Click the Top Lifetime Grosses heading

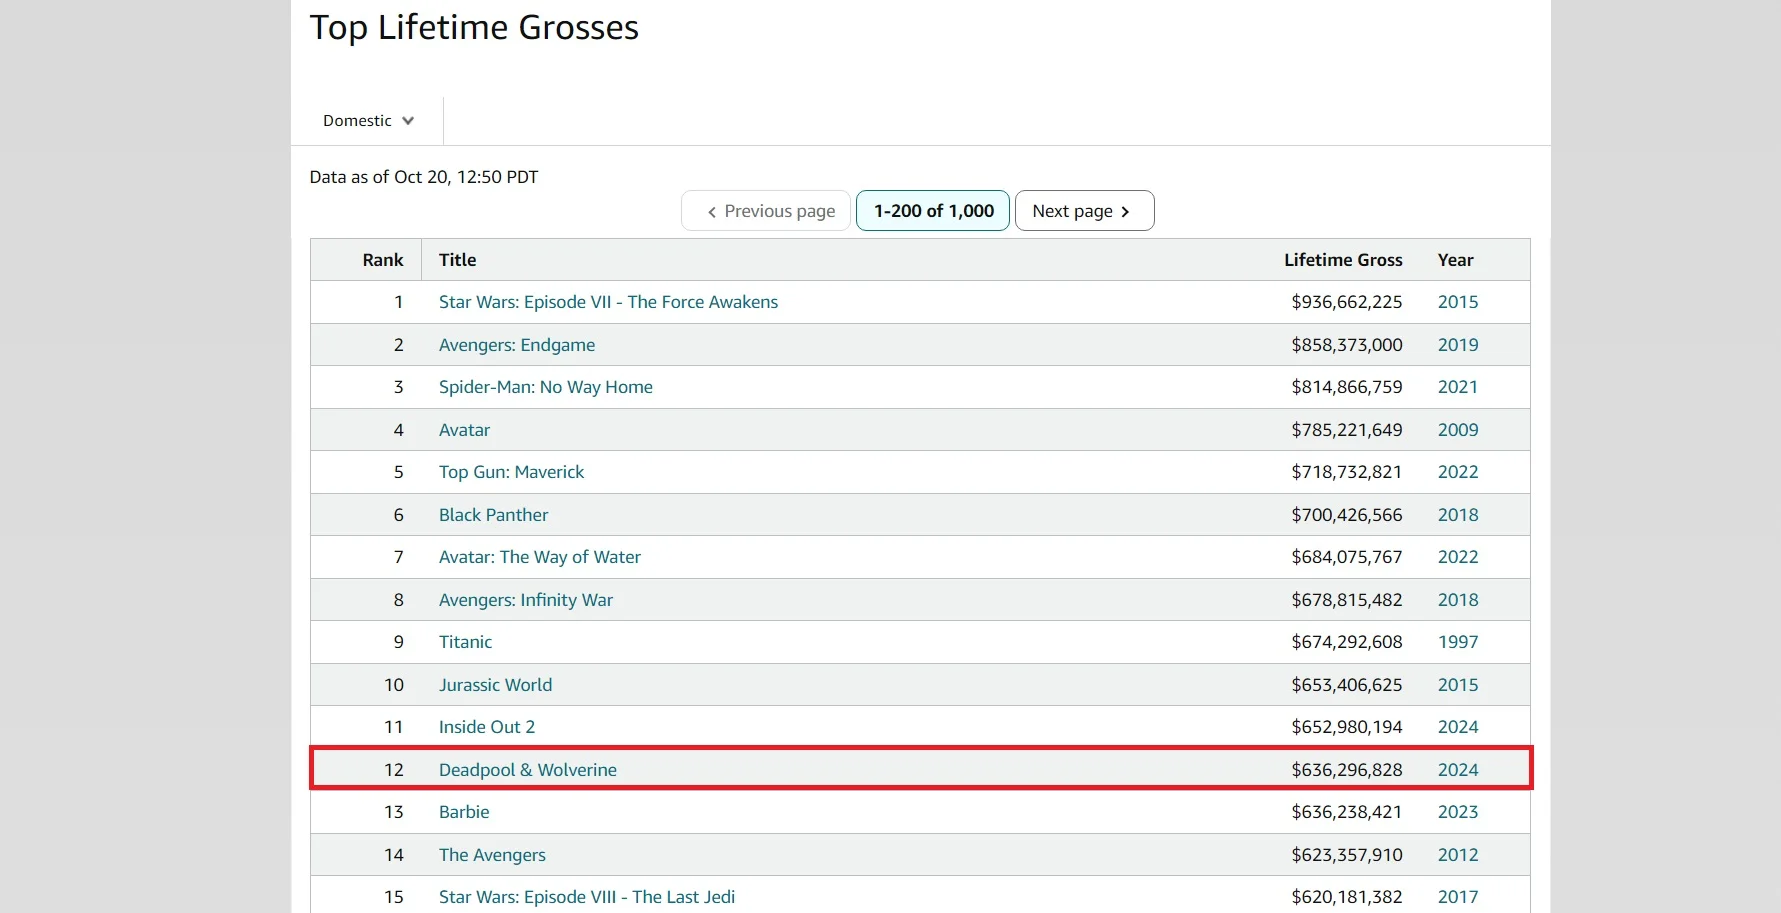pos(474,28)
